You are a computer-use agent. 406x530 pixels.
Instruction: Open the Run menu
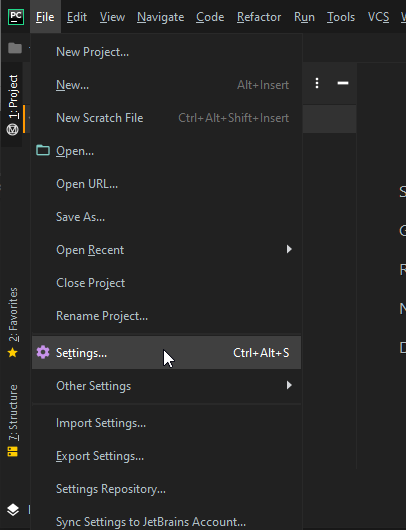(x=304, y=17)
